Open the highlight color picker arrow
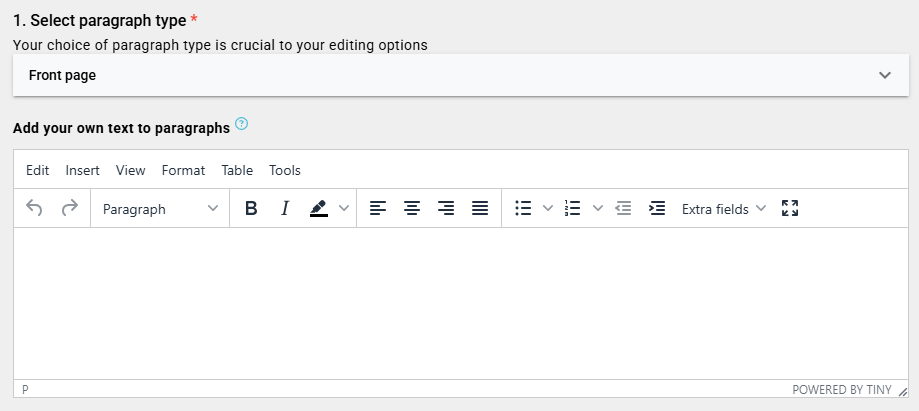The width and height of the screenshot is (919, 411). click(x=344, y=208)
